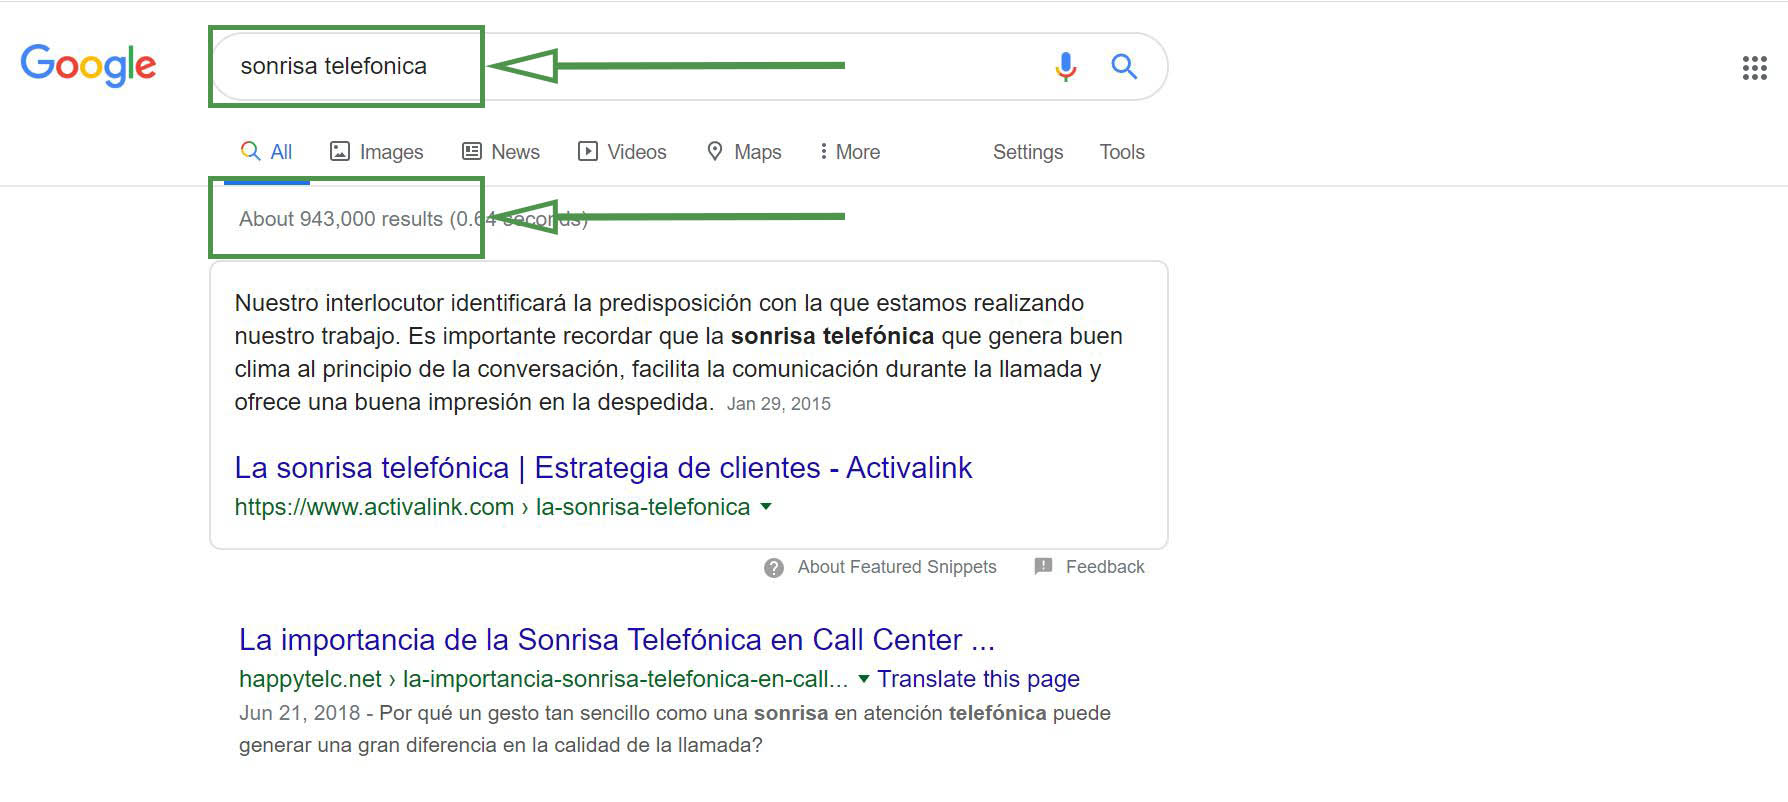1788x802 pixels.
Task: Click the search box containing 'sonrisa telefonica'
Action: pos(688,66)
